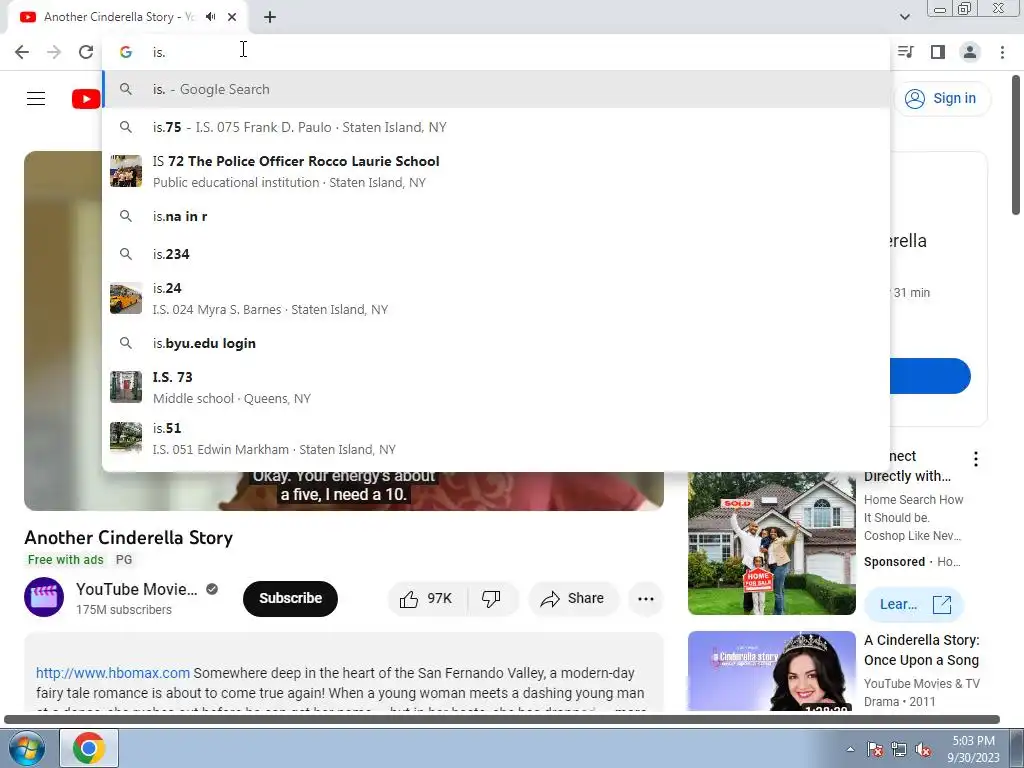Viewport: 1024px width, 768px height.
Task: Like the video with 97K likes
Action: (x=426, y=598)
